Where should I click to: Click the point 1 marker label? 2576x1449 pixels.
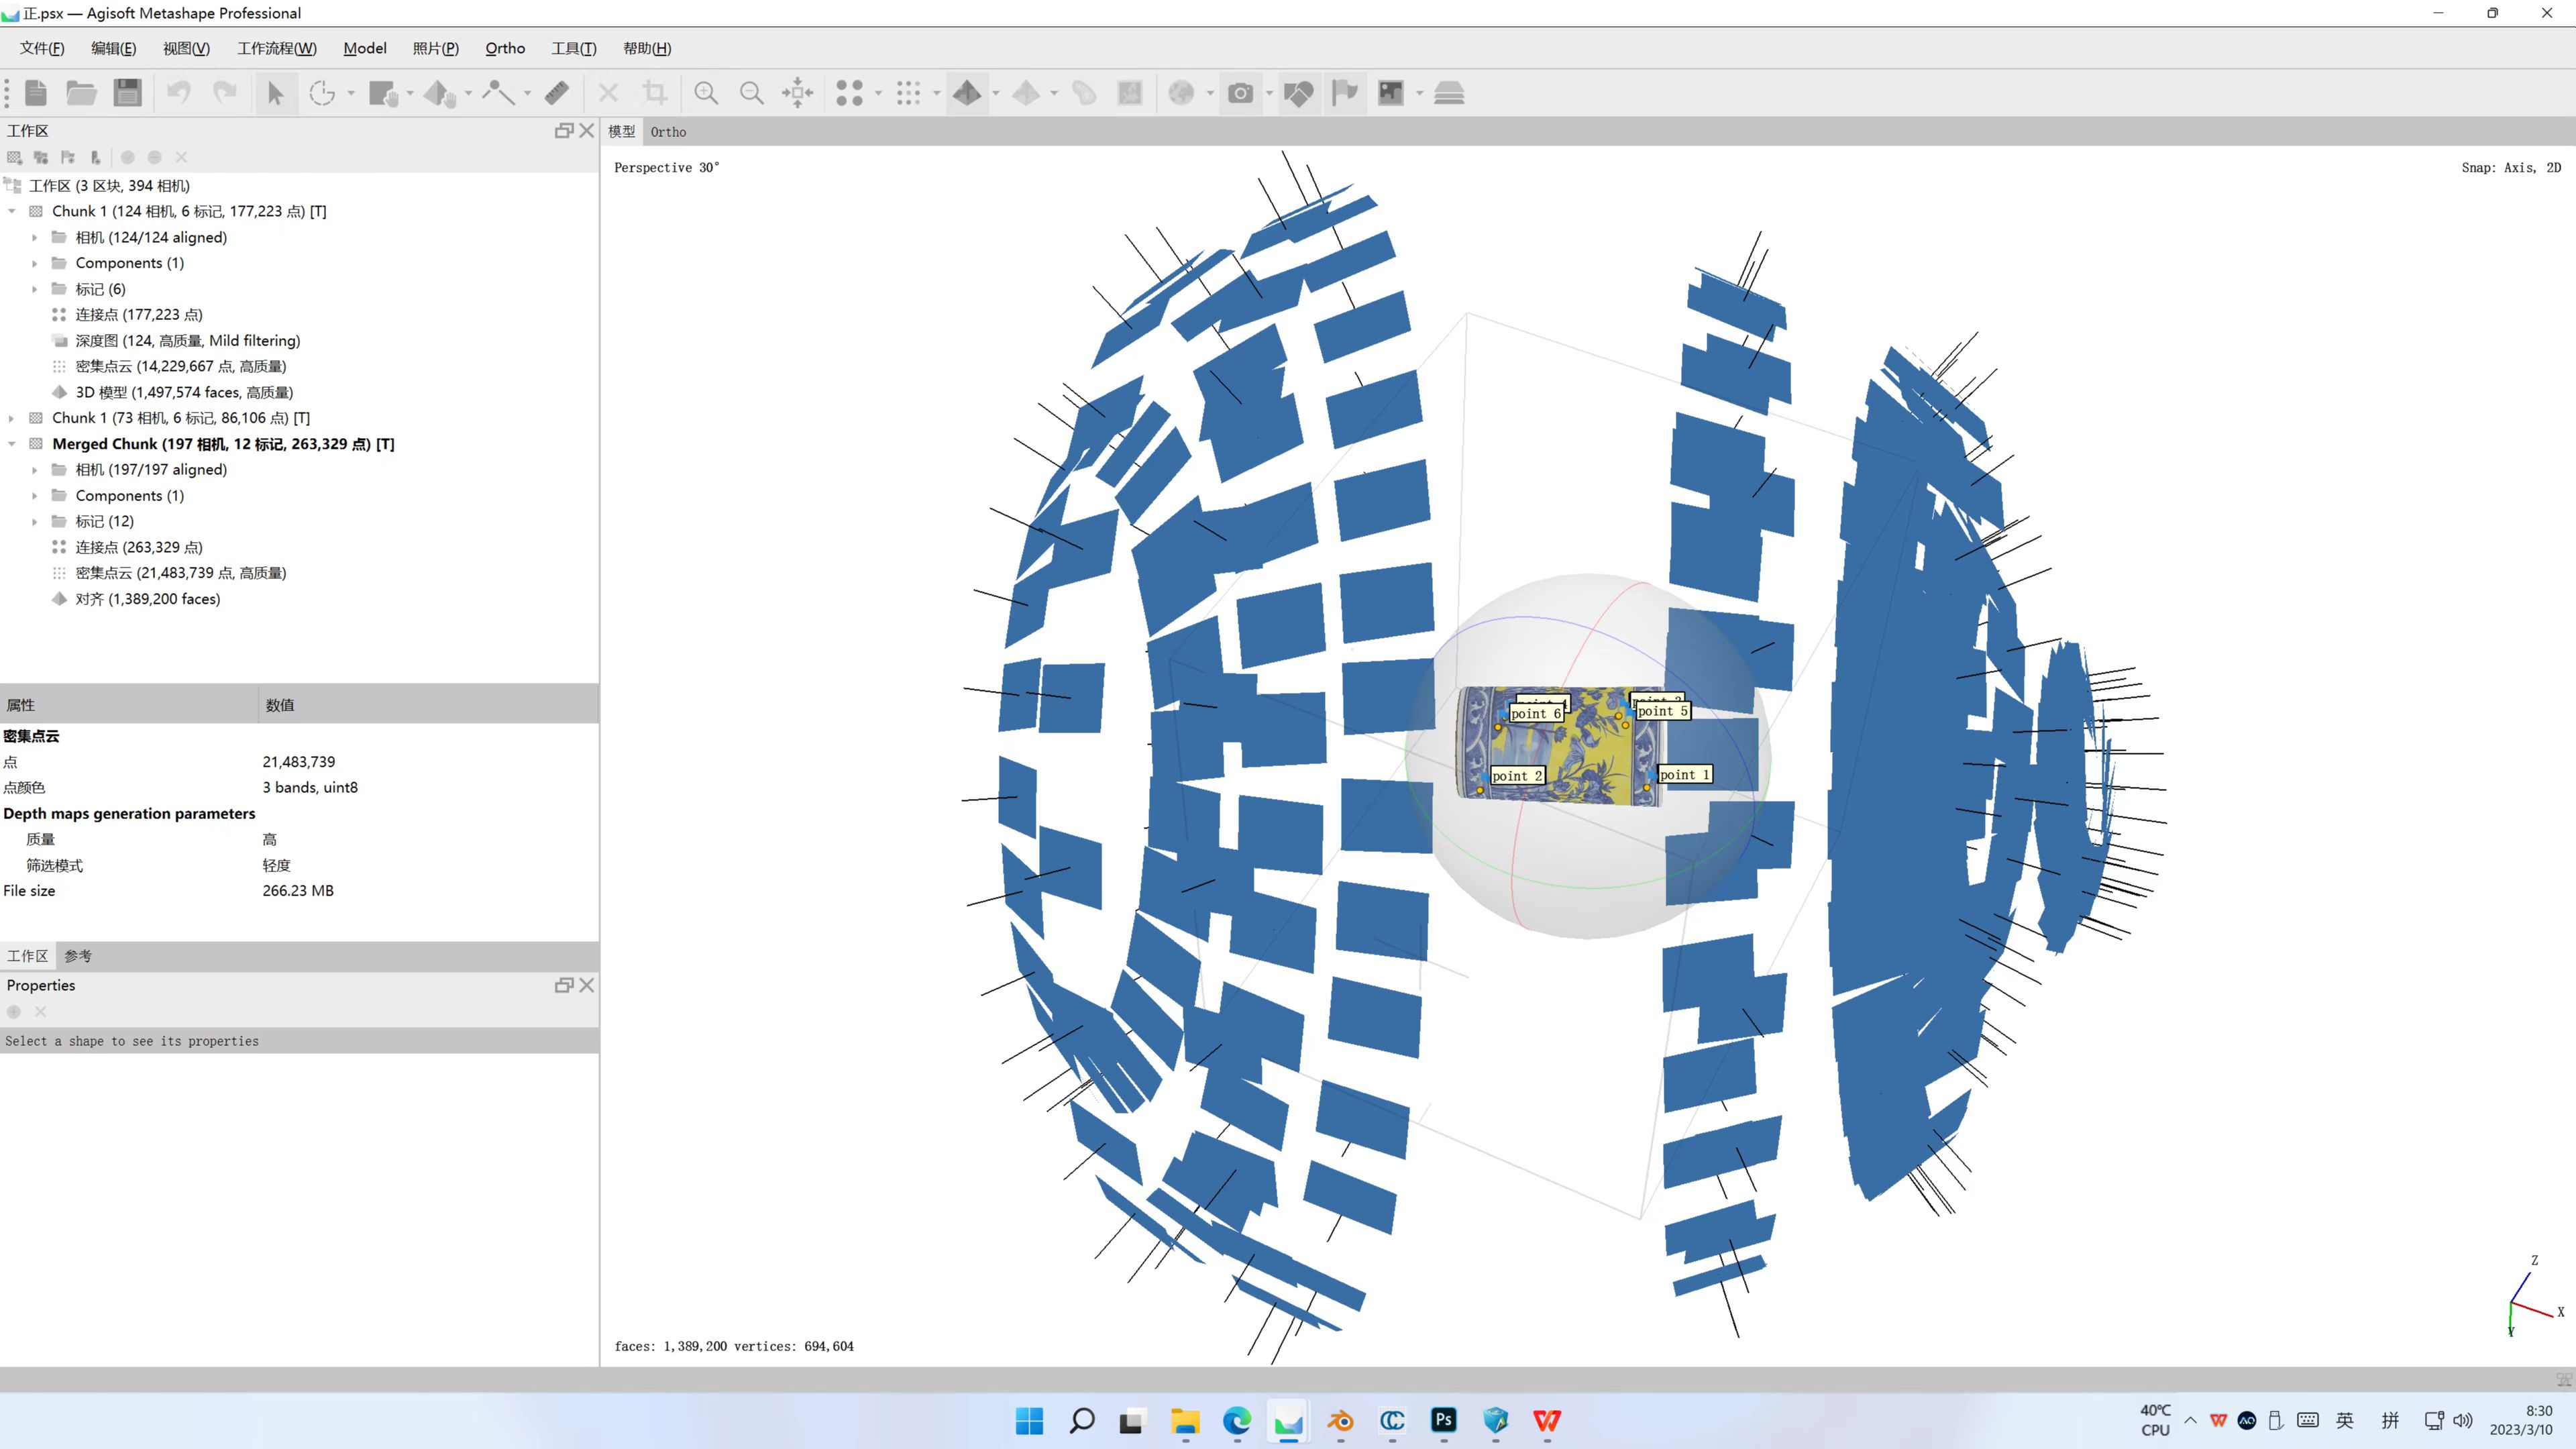(1685, 774)
